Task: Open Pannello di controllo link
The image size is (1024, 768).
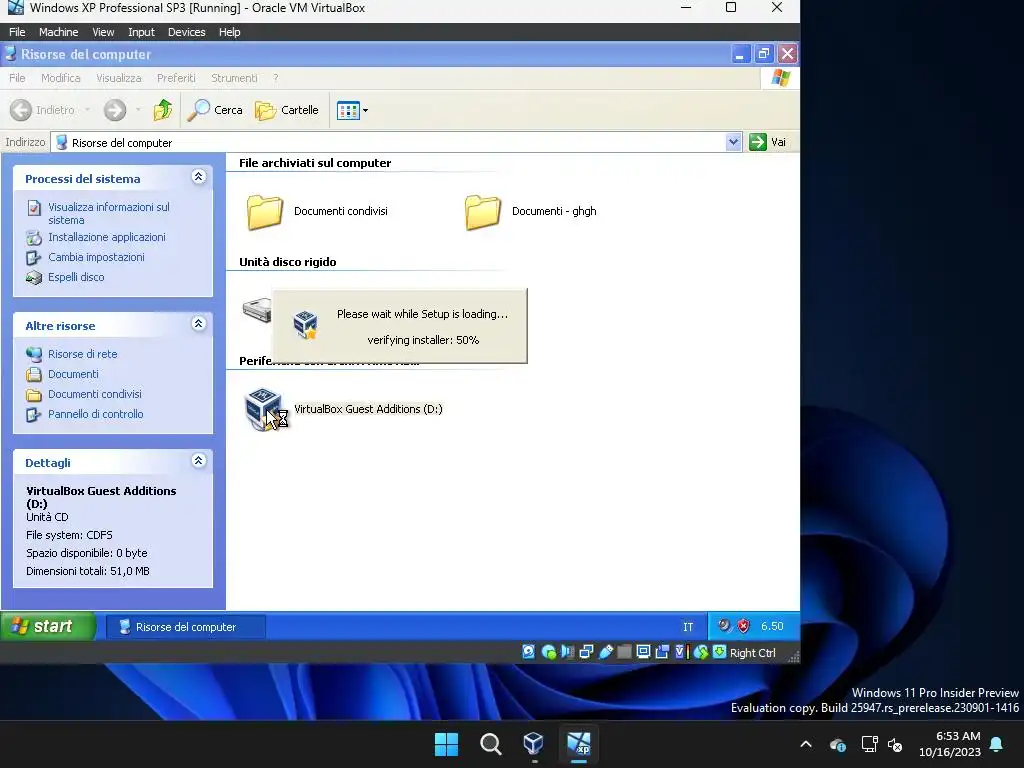Action: (95, 414)
